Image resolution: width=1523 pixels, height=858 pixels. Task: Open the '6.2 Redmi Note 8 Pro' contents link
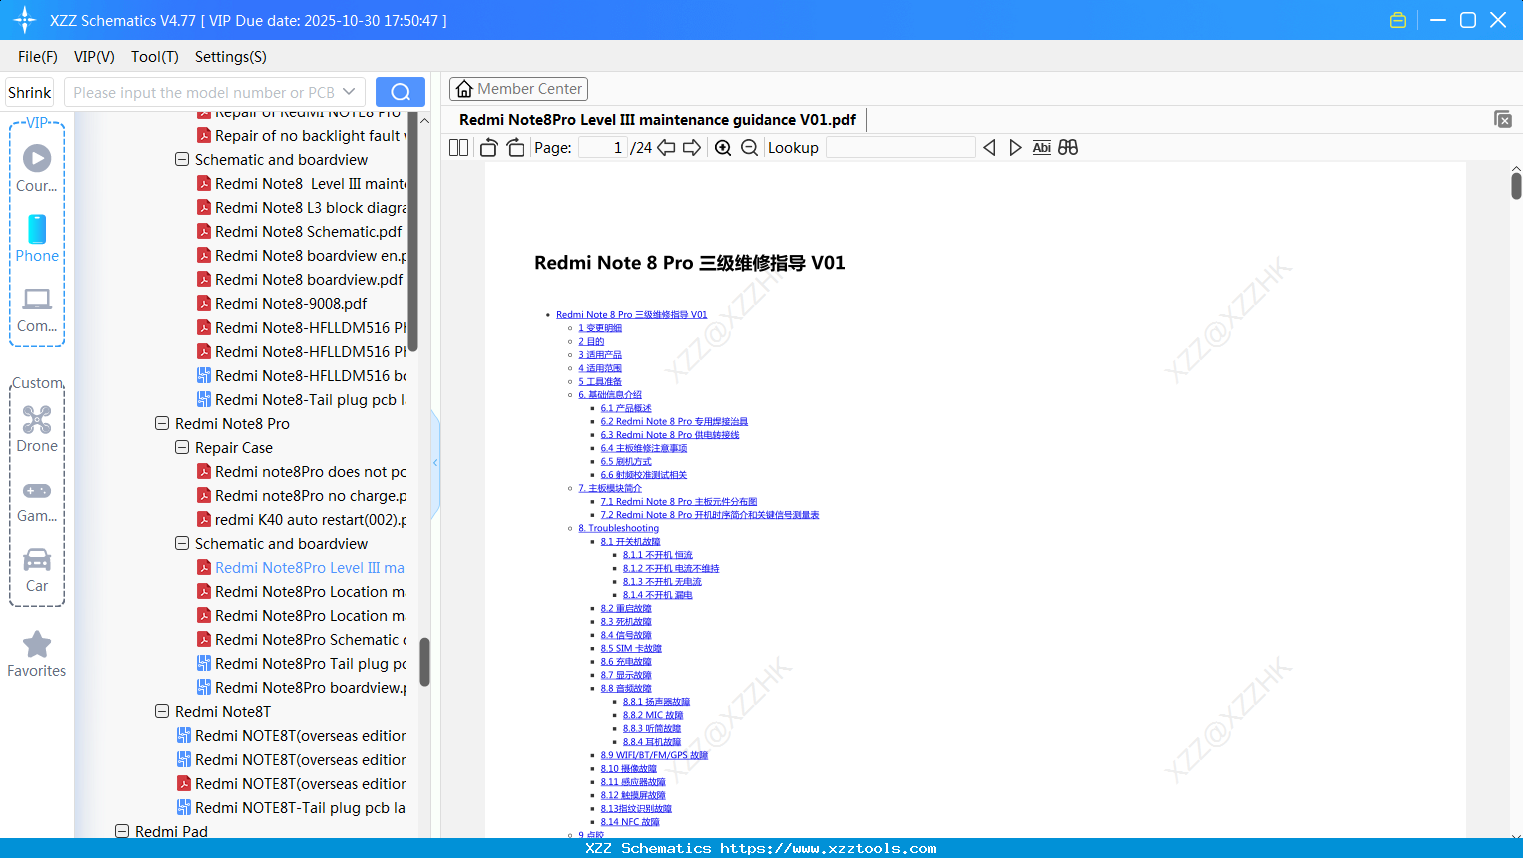click(674, 421)
